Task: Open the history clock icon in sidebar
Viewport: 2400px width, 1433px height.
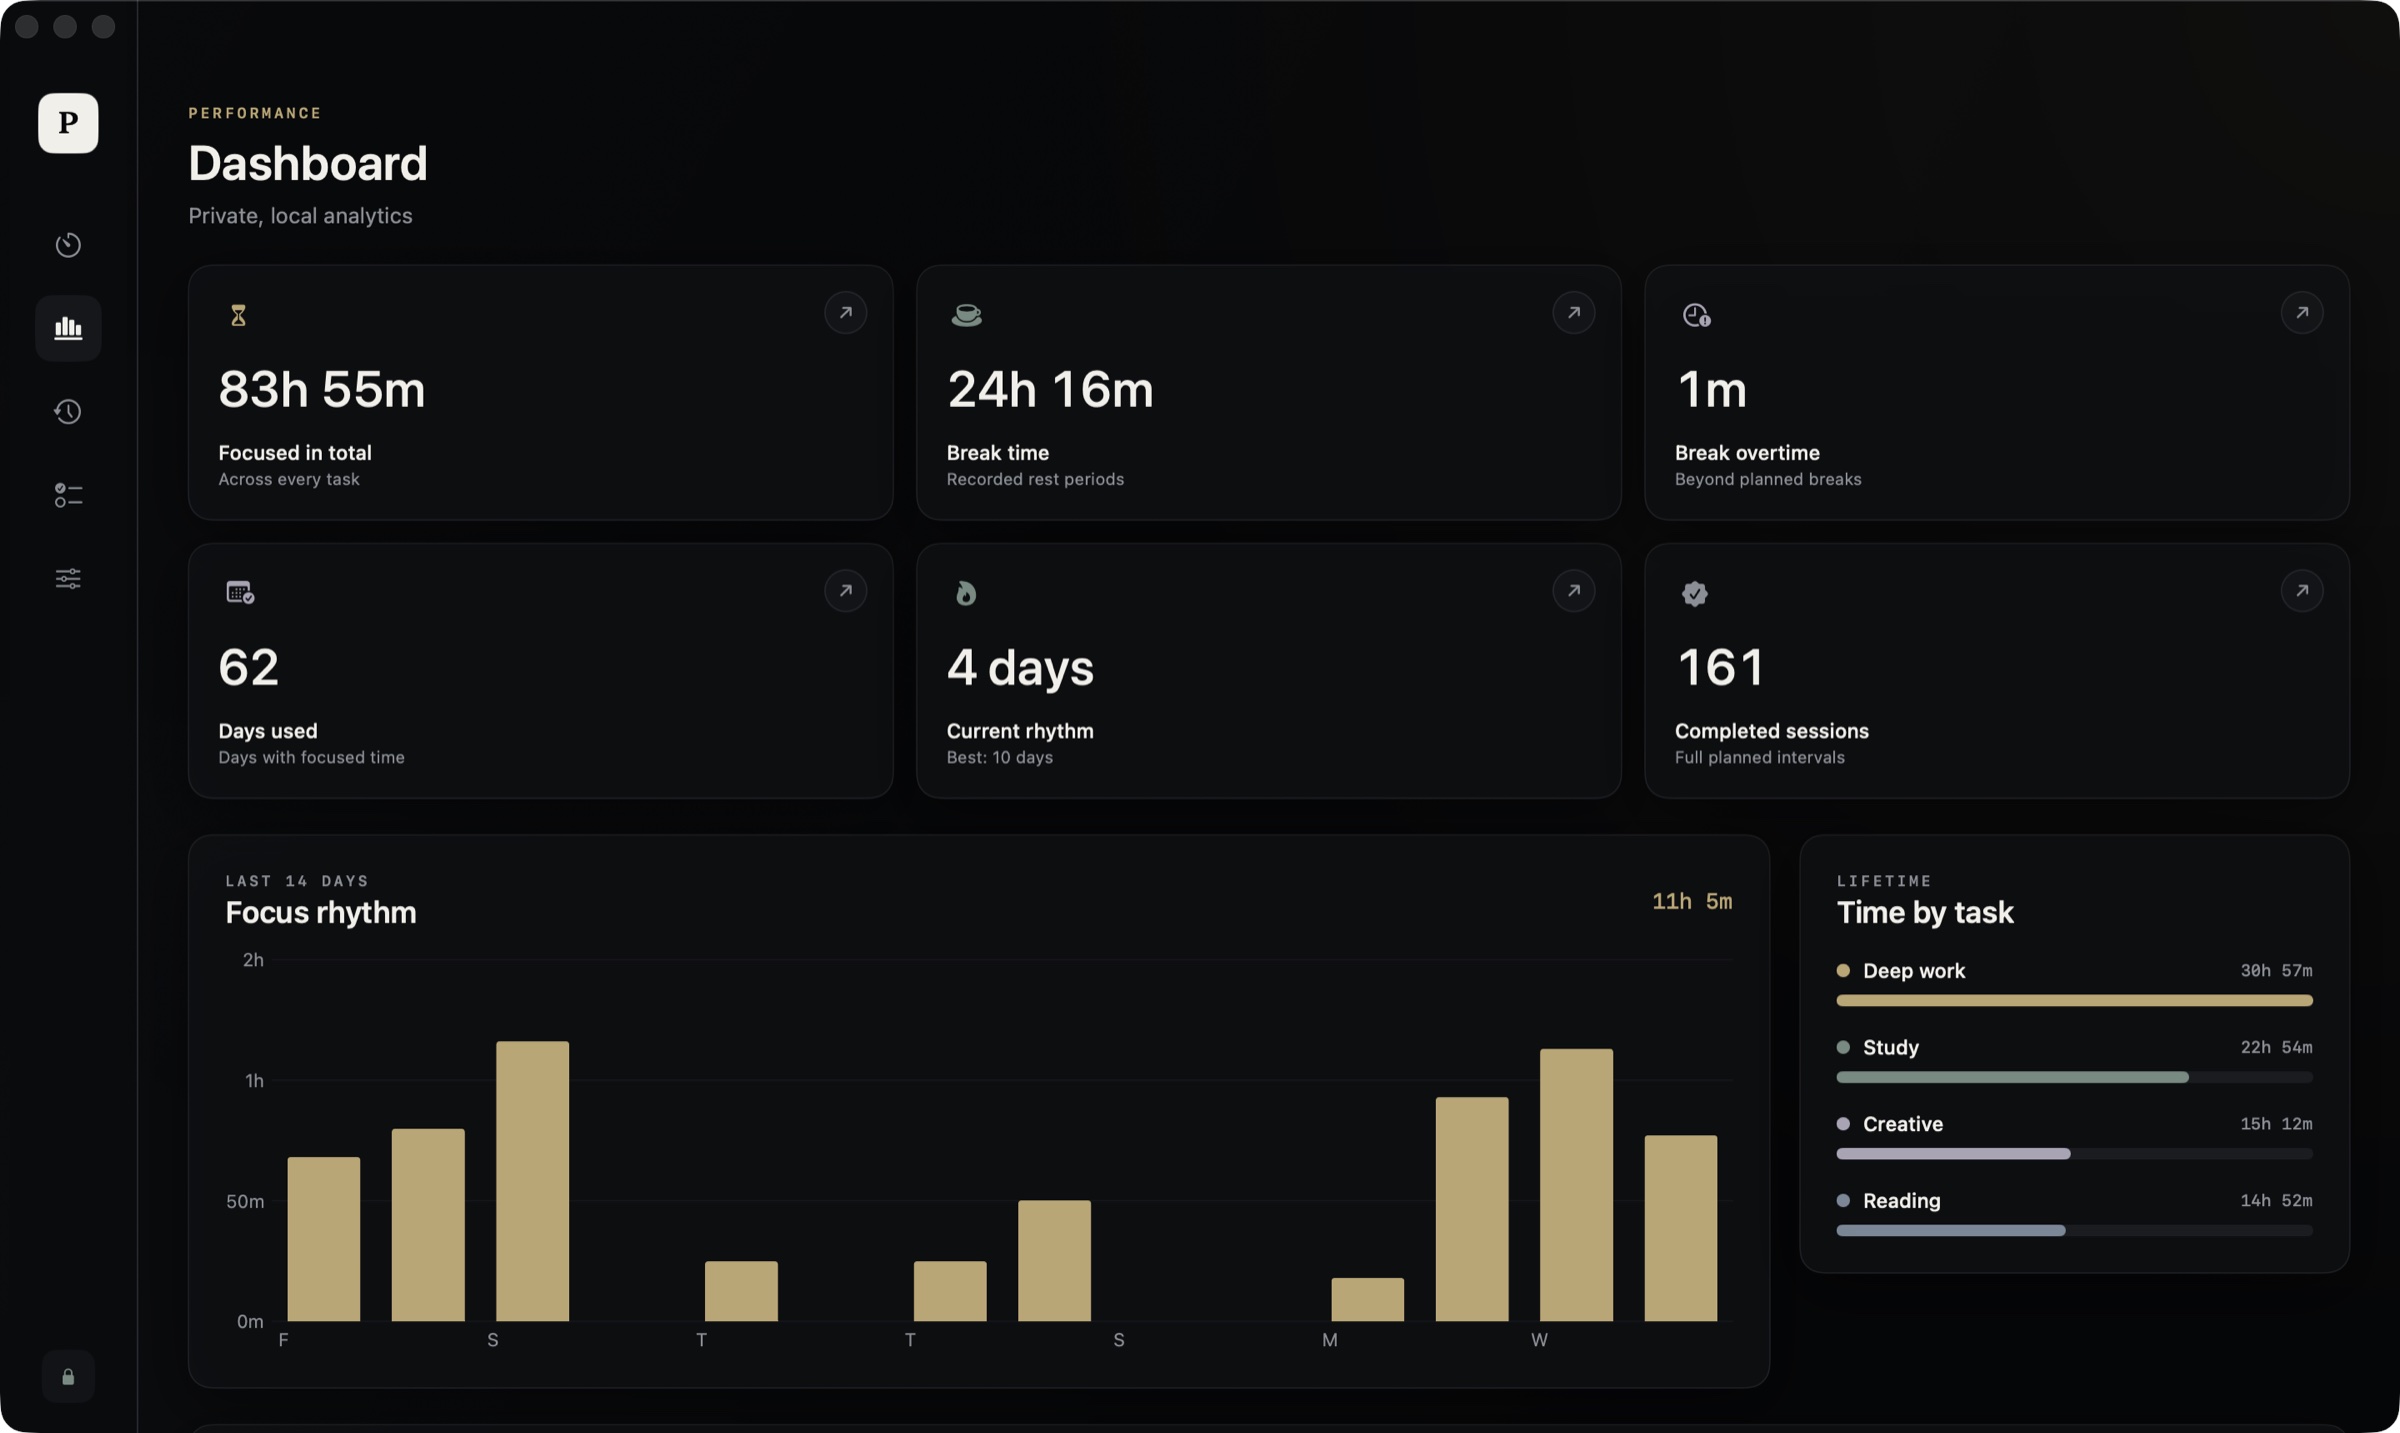Action: [68, 411]
